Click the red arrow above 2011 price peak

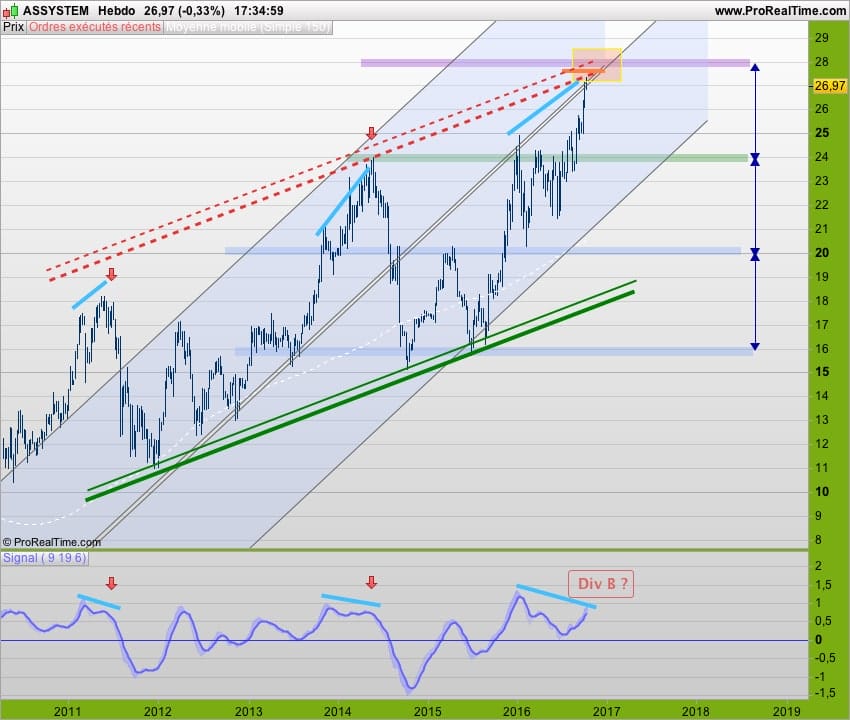click(x=111, y=274)
